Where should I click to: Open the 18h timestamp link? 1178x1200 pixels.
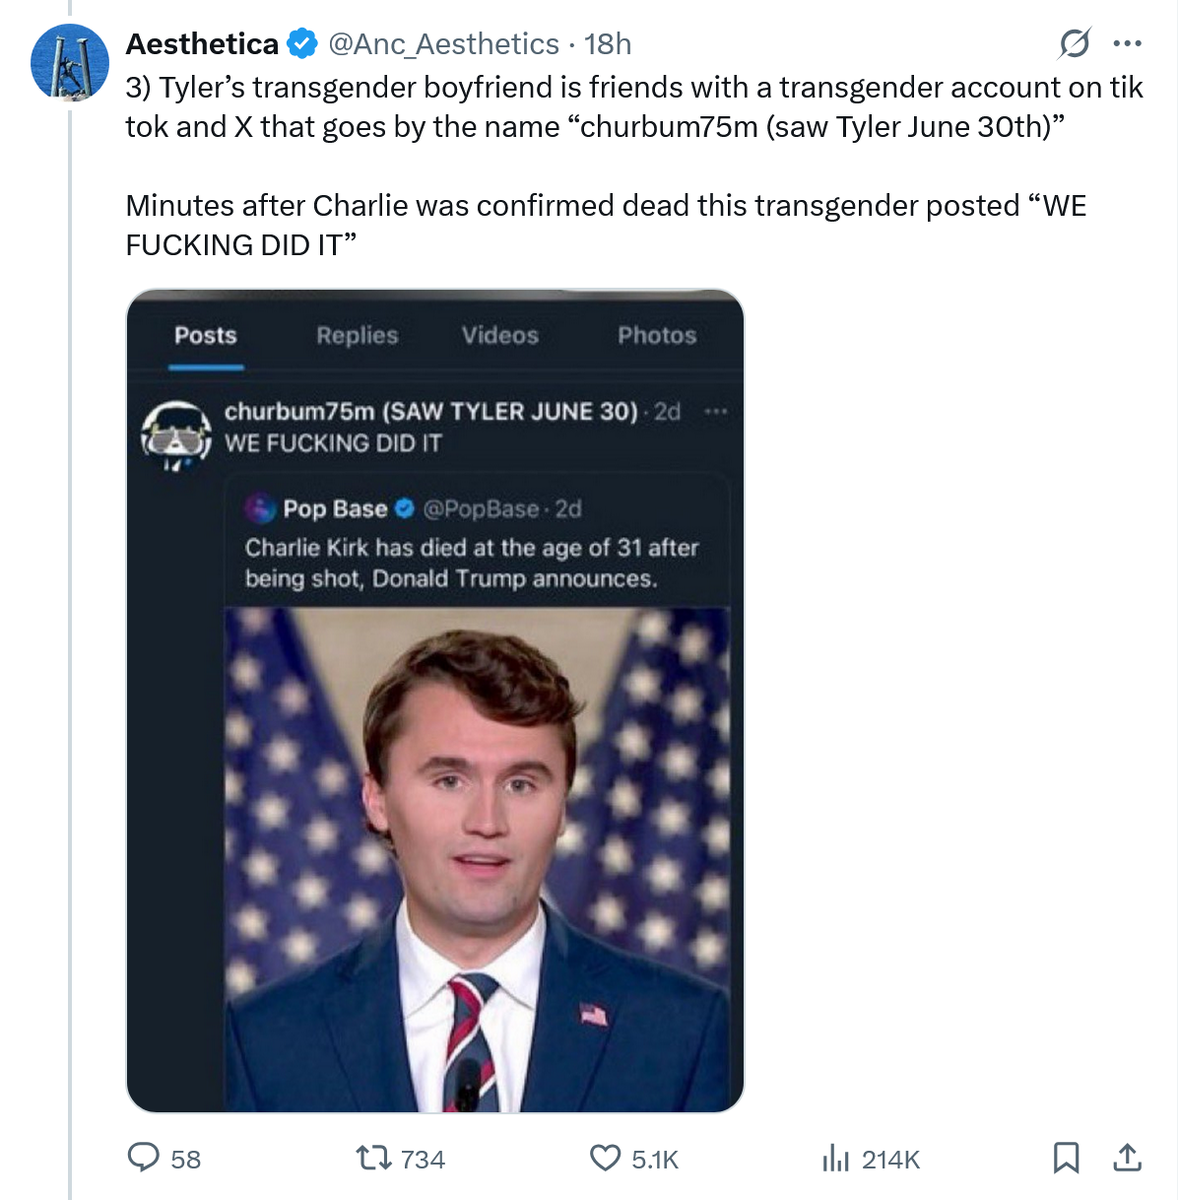(x=608, y=44)
